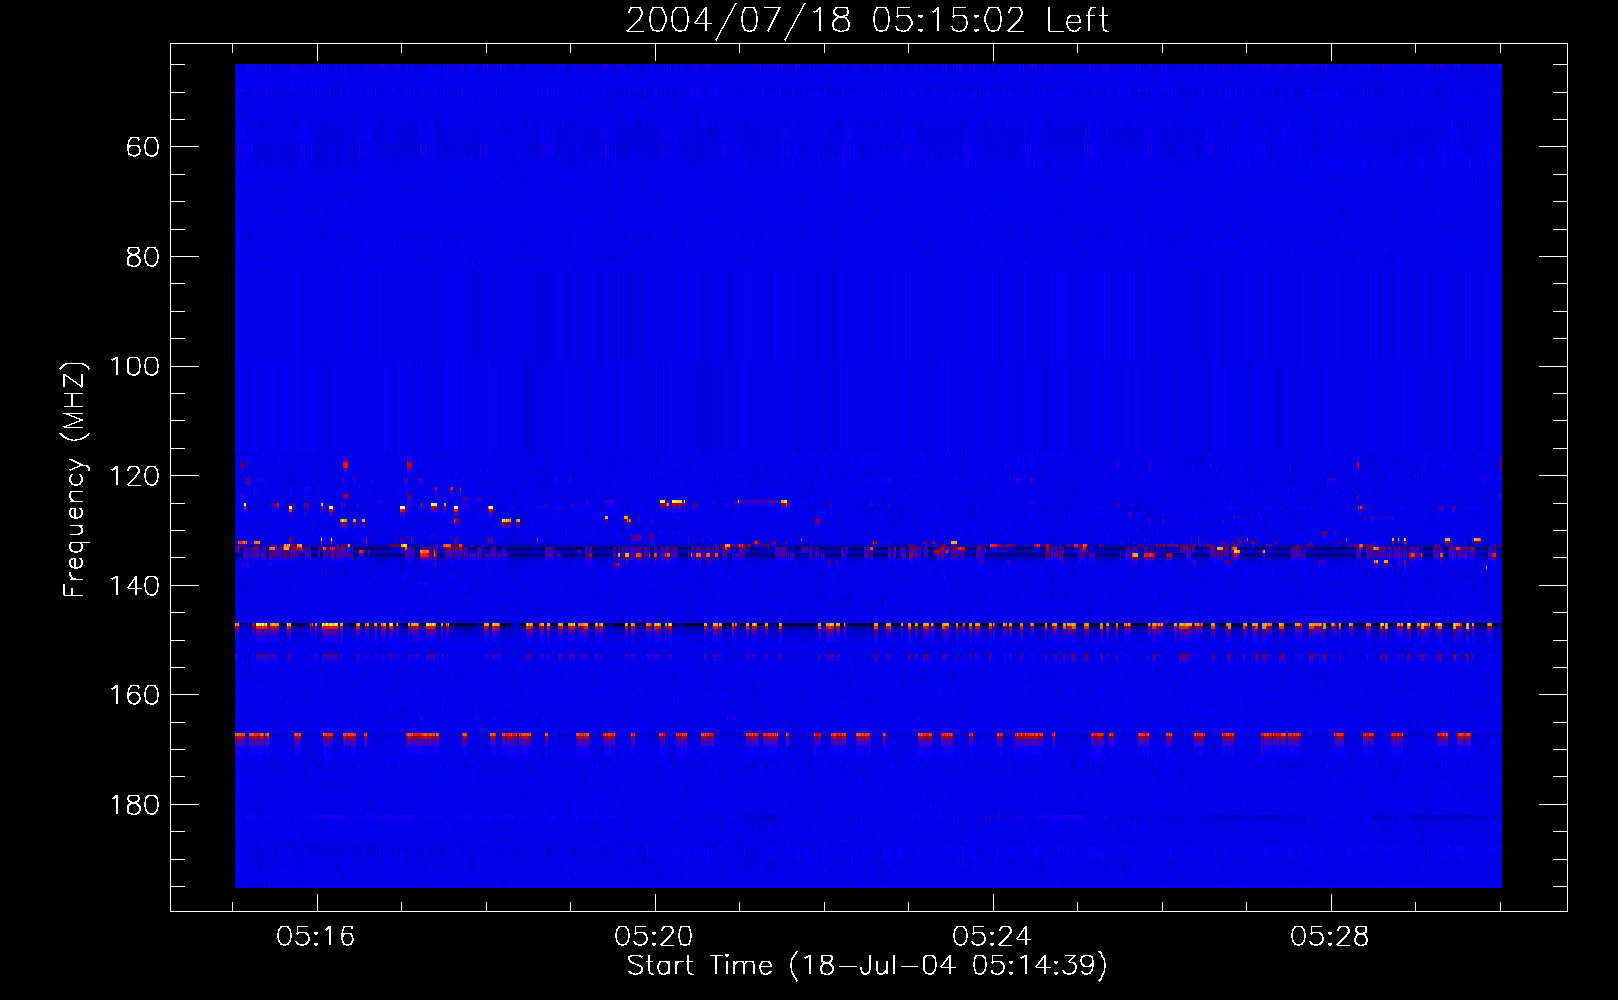Click the 120 frequency tick label
1618x1000 pixels.
(134, 476)
